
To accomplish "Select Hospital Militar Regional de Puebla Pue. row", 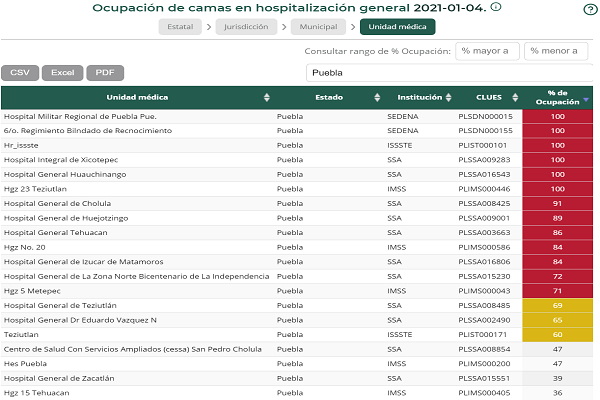I will [297, 116].
